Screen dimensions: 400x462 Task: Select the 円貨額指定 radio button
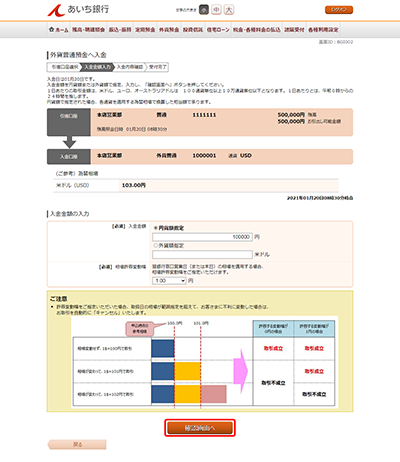coord(155,228)
